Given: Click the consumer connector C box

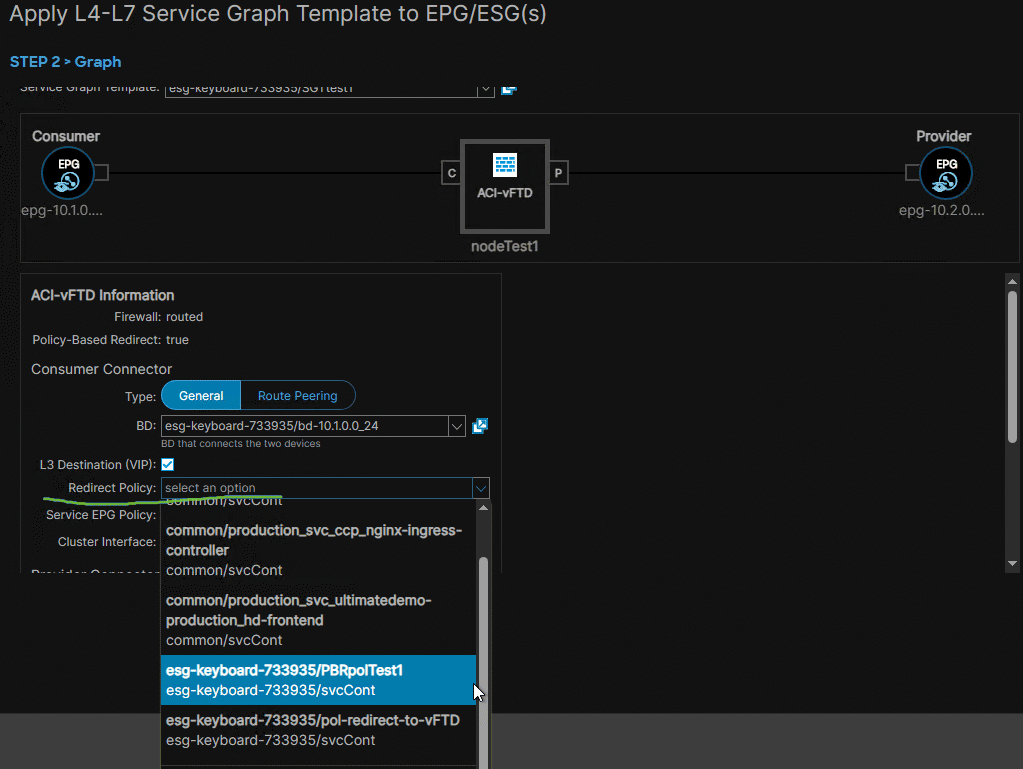Looking at the screenshot, I should (x=451, y=173).
